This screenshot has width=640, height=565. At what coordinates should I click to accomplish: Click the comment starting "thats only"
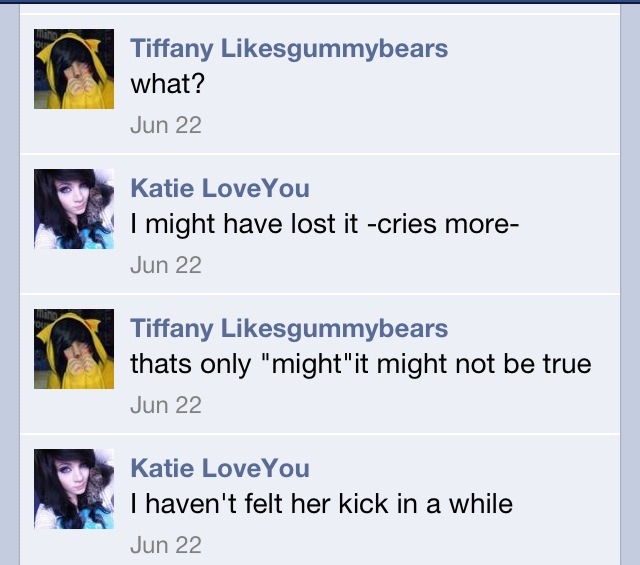tap(360, 364)
